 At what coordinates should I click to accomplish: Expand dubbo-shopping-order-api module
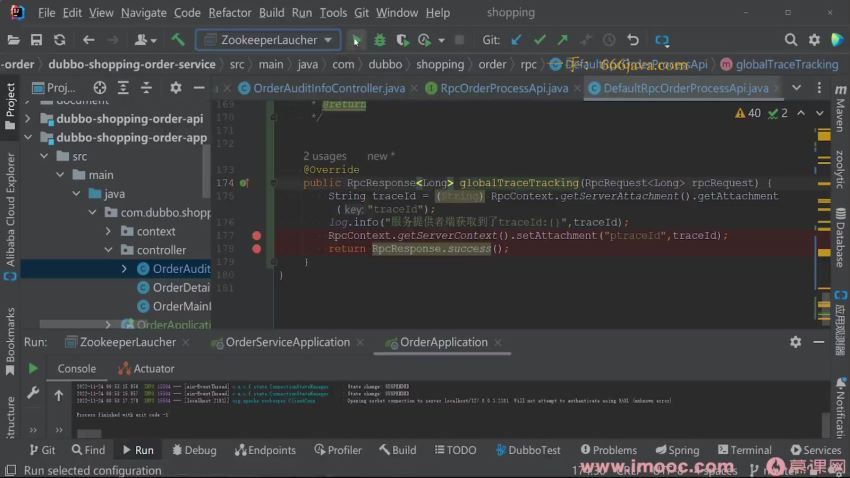coord(28,119)
